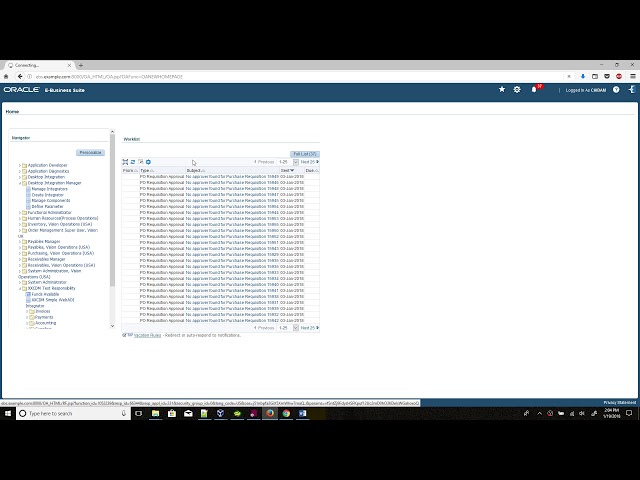Click the browser Home icon
Image resolution: width=640 pixels, height=480 pixels.
[x=6, y=76]
